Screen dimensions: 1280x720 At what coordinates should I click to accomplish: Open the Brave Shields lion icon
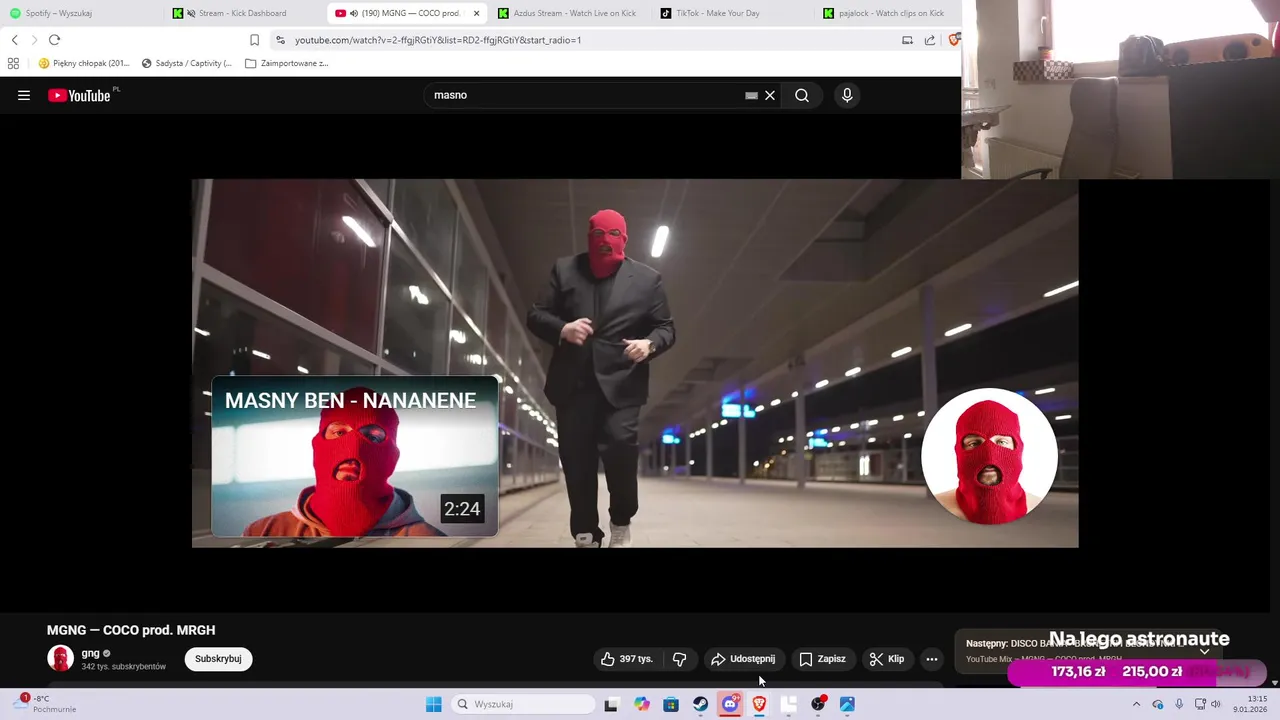954,40
